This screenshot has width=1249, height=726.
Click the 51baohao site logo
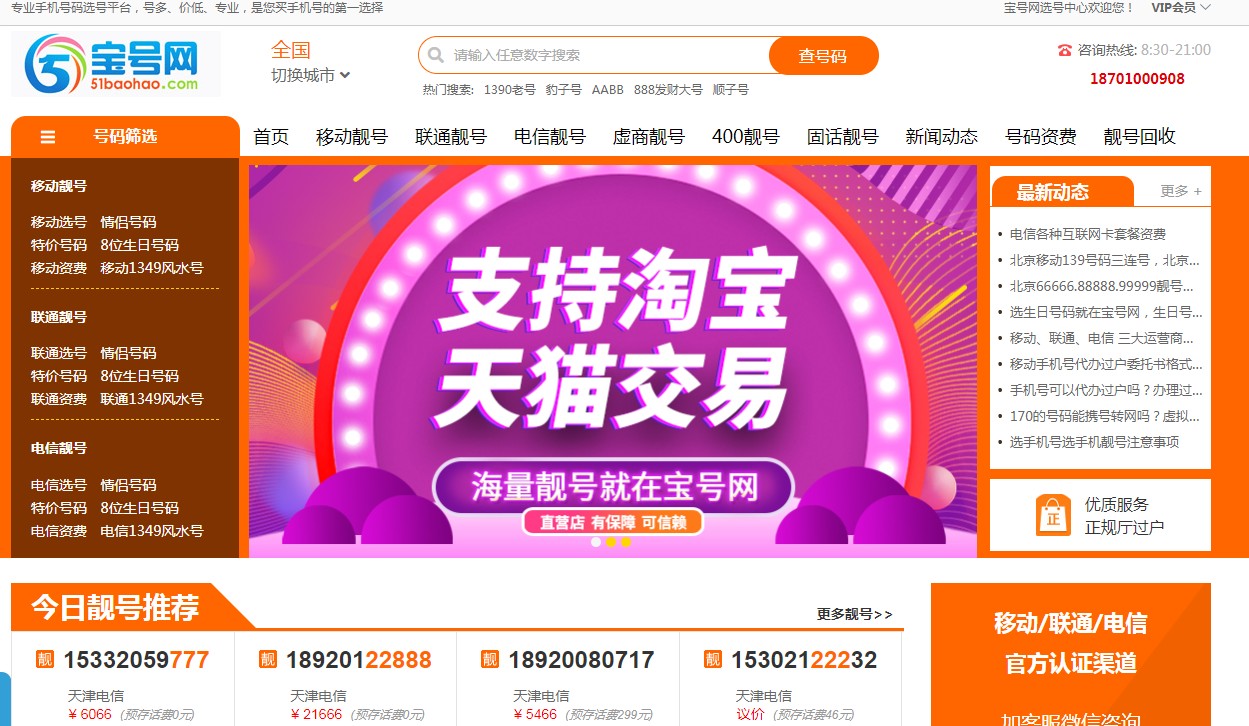point(115,64)
